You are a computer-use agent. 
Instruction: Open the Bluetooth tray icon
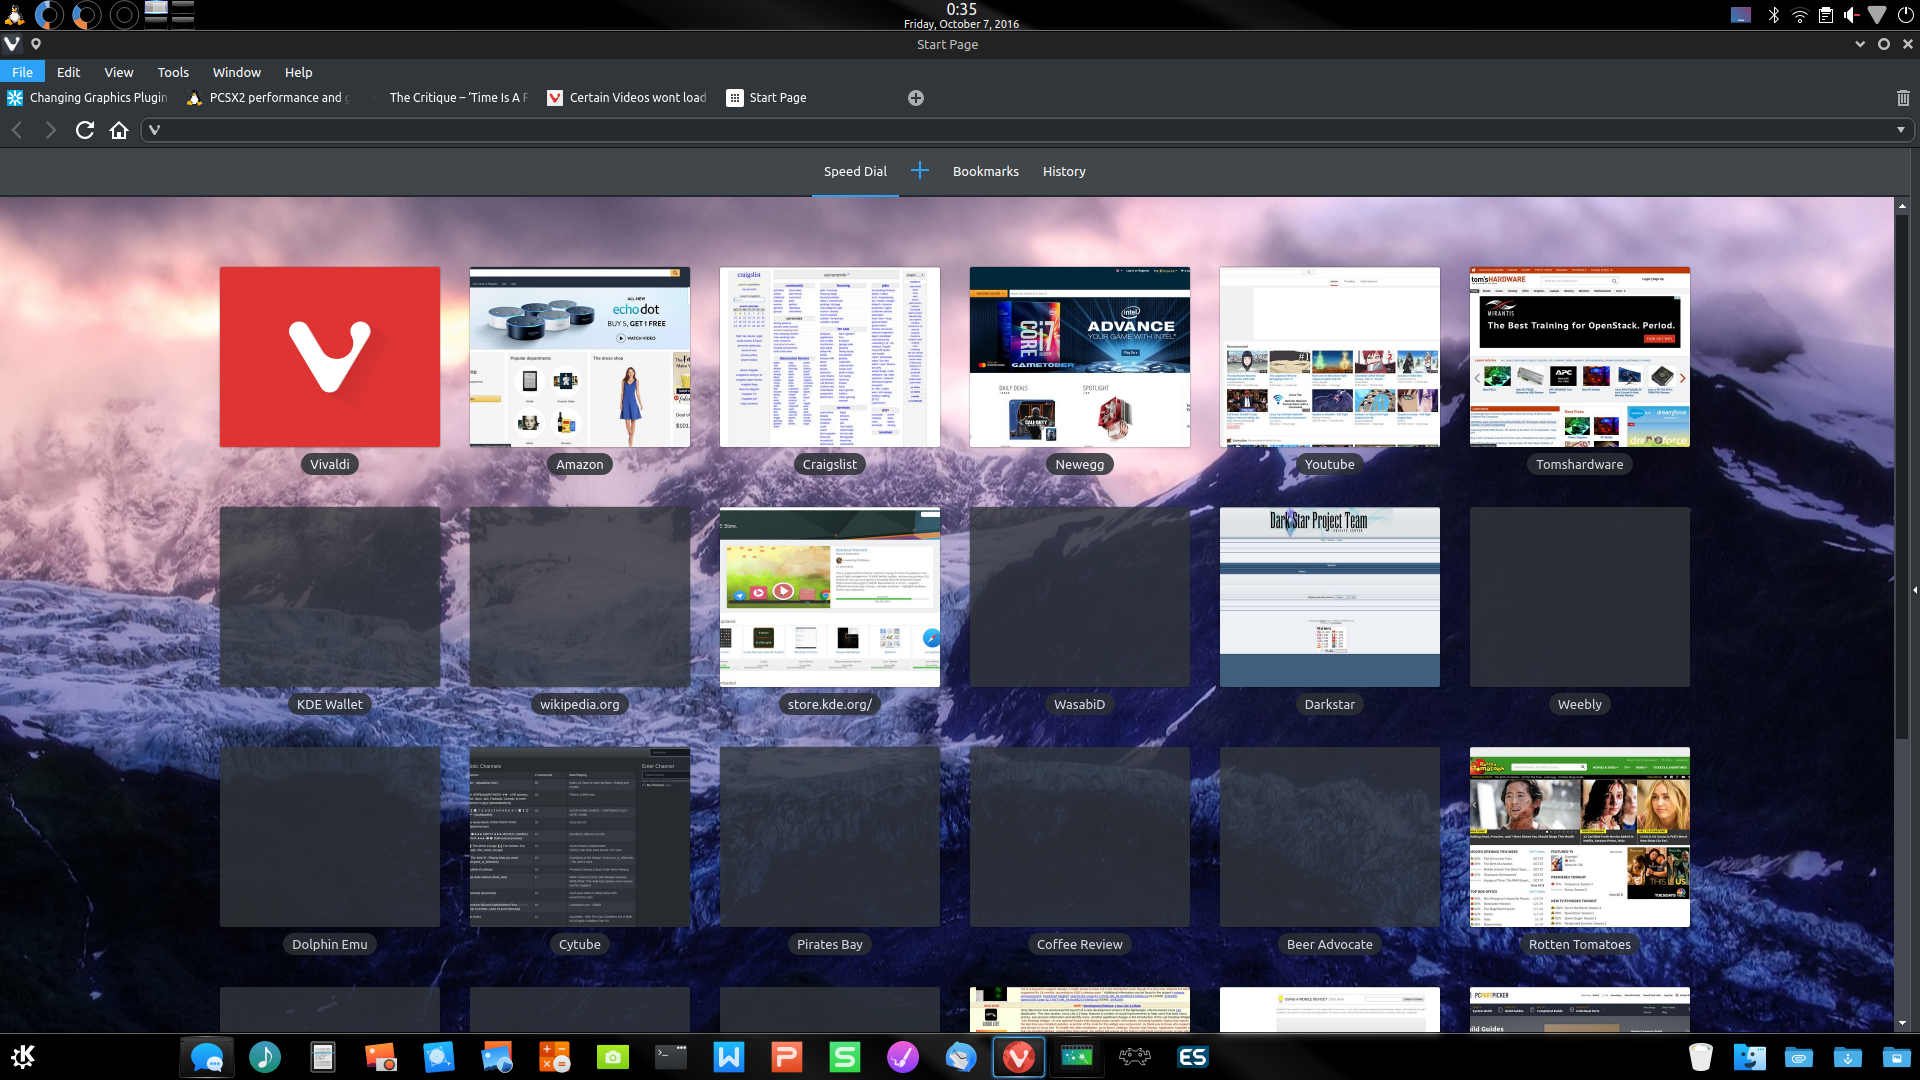(x=1774, y=15)
